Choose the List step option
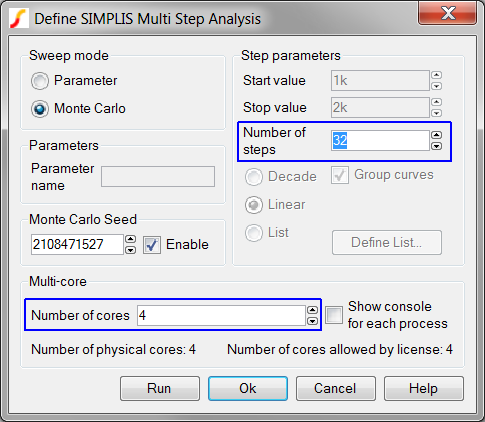This screenshot has height=422, width=485. [x=254, y=233]
